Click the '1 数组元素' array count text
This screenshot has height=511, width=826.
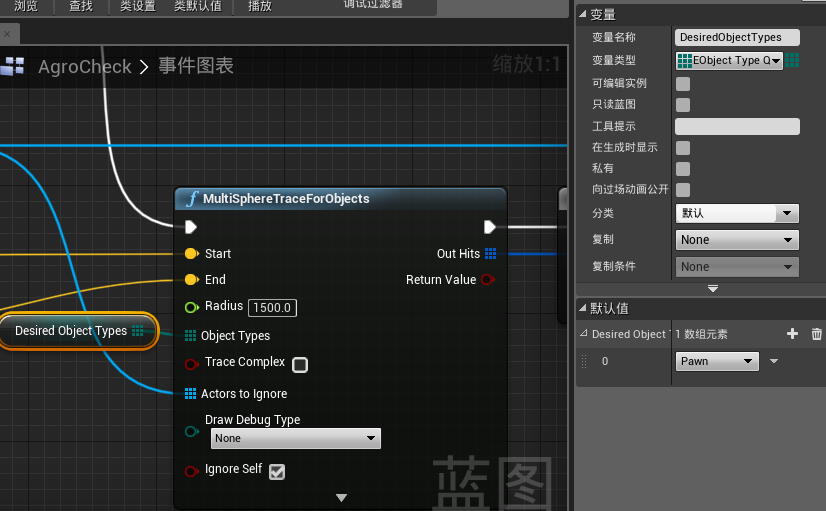701,334
